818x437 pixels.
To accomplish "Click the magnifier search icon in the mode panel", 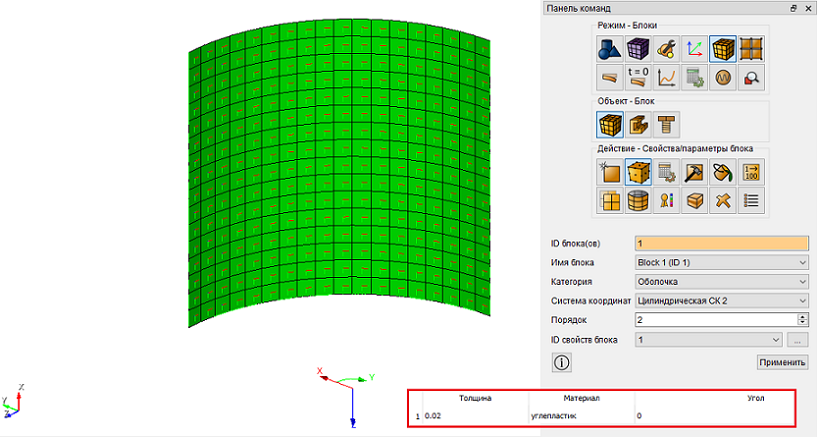I will coord(751,78).
